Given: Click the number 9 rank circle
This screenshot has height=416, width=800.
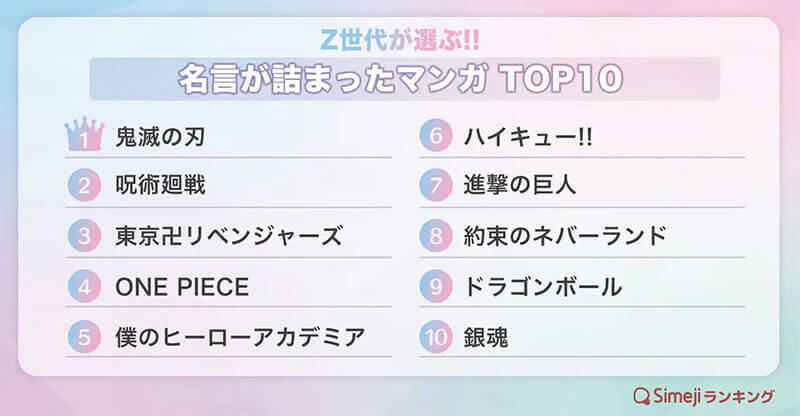Looking at the screenshot, I should pyautogui.click(x=436, y=287).
